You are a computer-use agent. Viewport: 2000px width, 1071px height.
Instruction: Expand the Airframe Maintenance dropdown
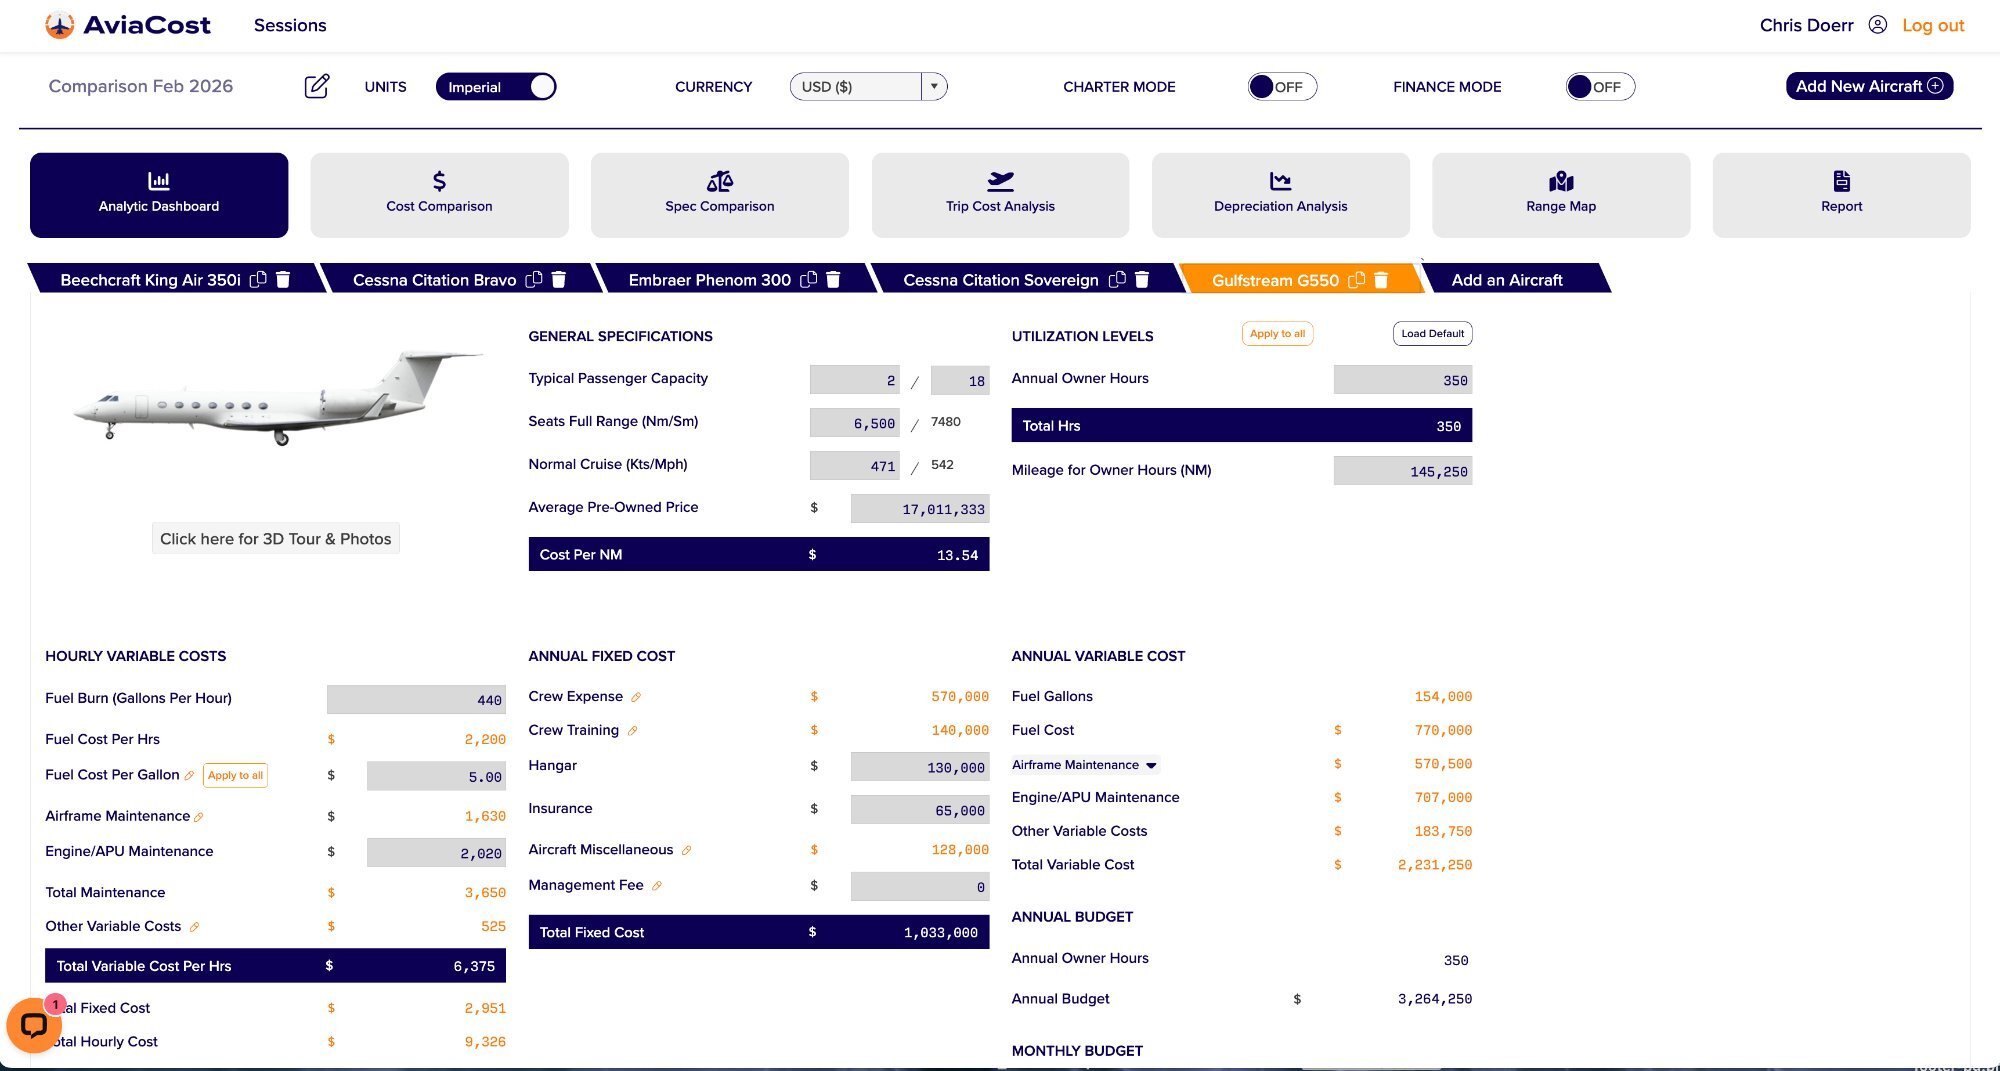click(1151, 765)
